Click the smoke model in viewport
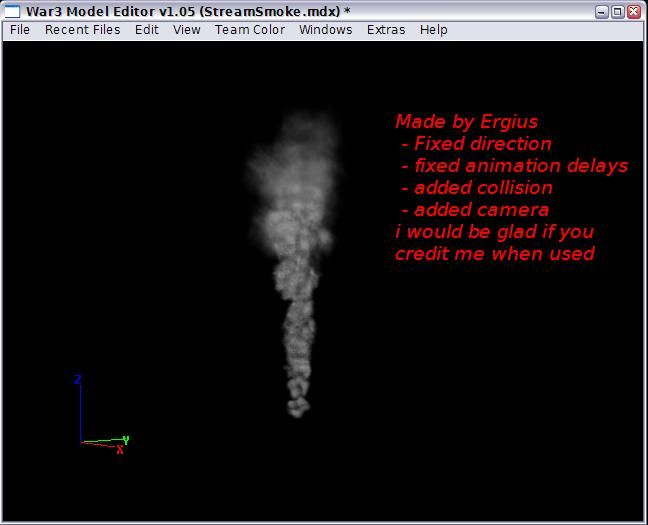648x525 pixels. [294, 265]
